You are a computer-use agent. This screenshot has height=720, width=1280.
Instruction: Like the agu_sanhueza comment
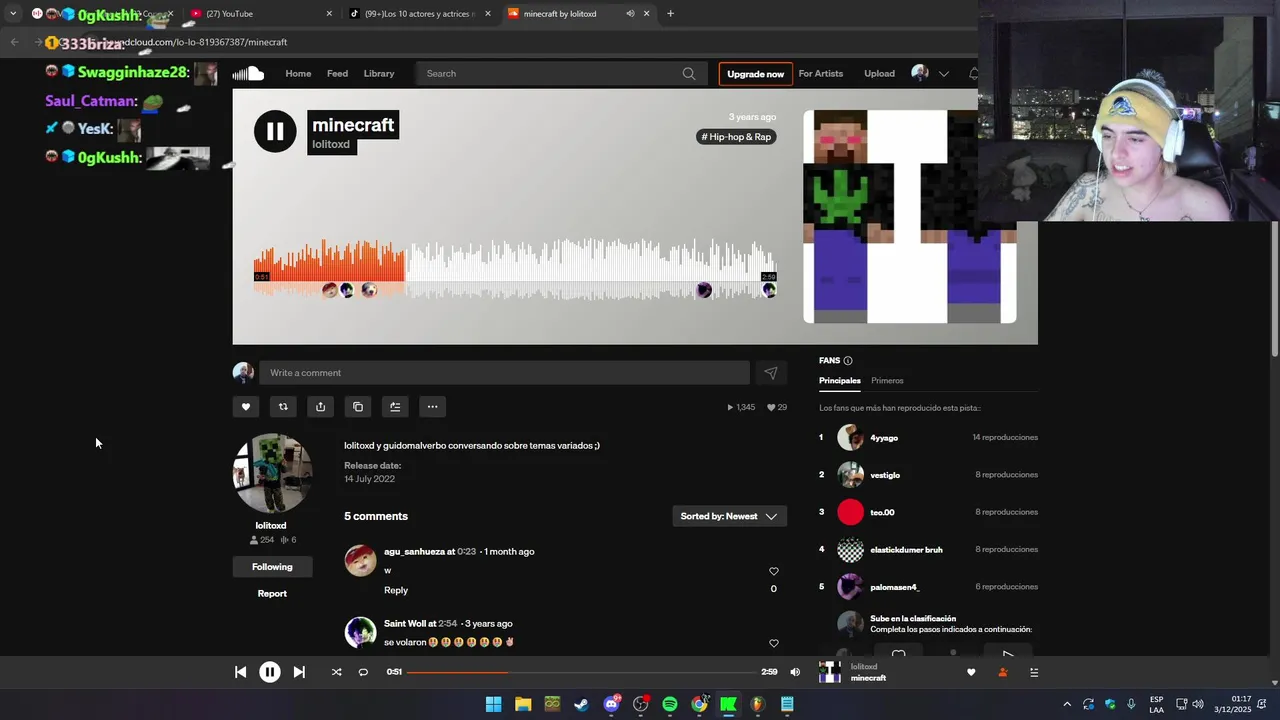[x=773, y=572]
